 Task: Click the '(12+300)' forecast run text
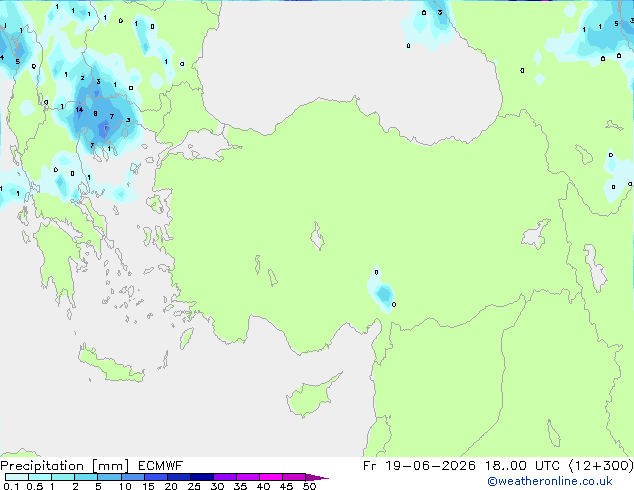[x=601, y=466]
